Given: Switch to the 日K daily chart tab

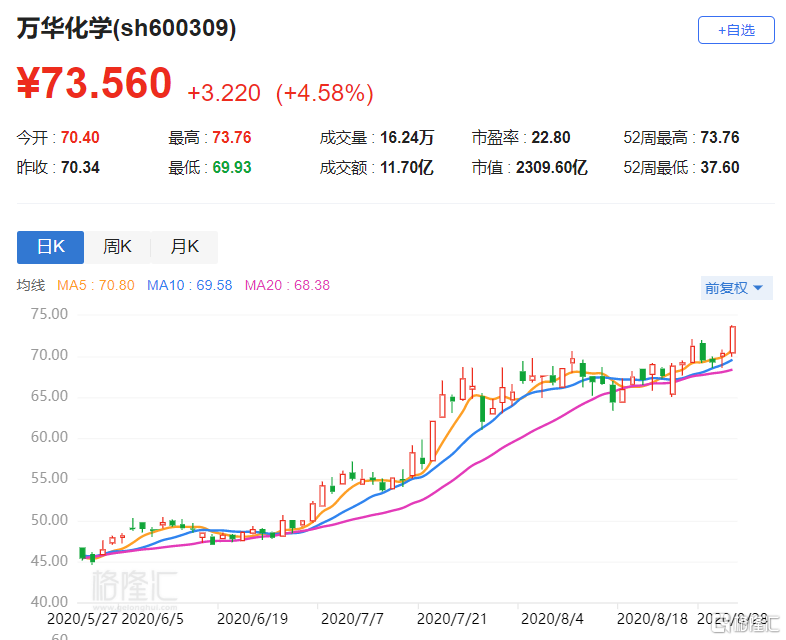Looking at the screenshot, I should click(x=50, y=247).
